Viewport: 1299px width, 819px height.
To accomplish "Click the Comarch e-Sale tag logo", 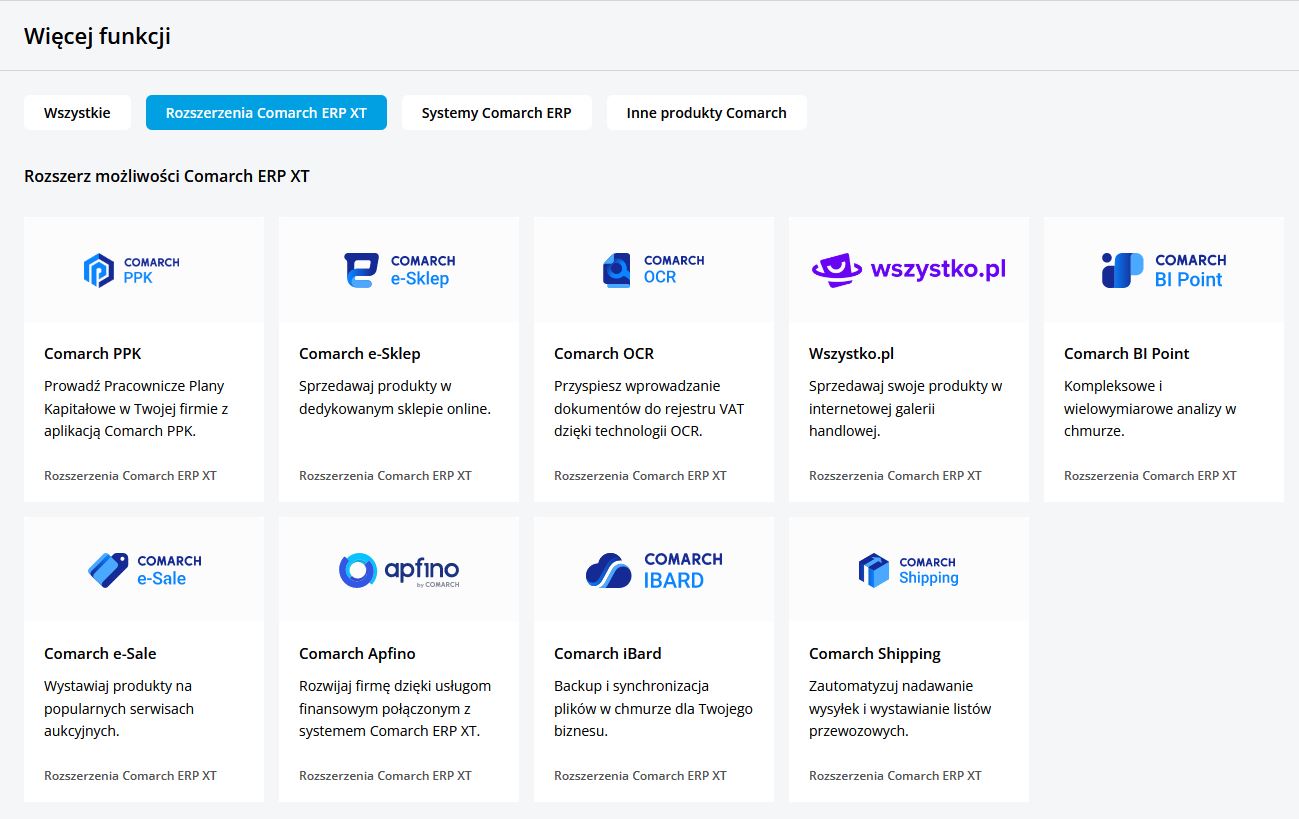I will pyautogui.click(x=108, y=570).
